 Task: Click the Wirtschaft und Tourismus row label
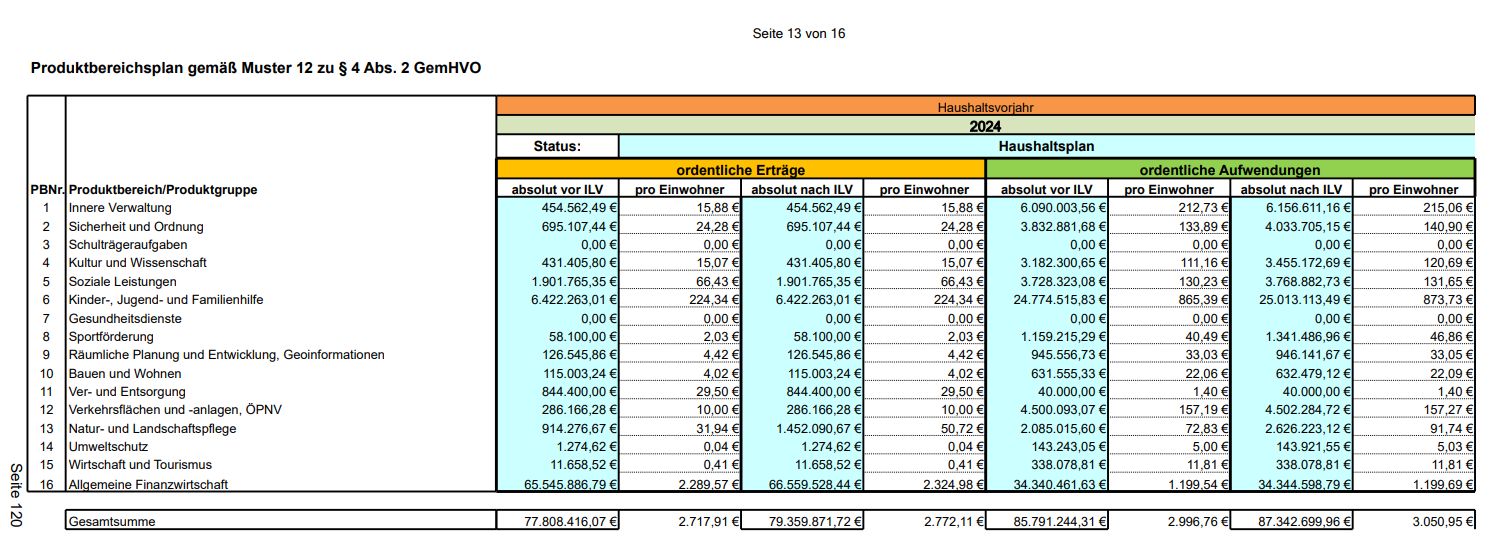pos(140,465)
